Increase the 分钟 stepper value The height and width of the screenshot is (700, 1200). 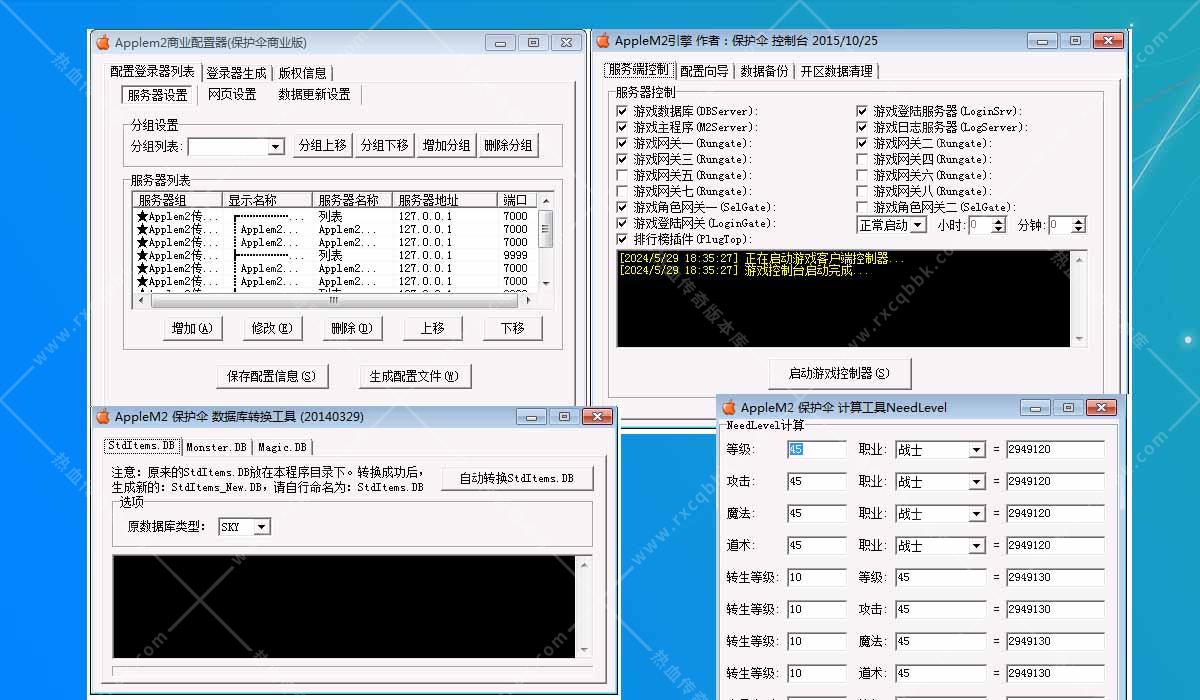[x=1079, y=221]
